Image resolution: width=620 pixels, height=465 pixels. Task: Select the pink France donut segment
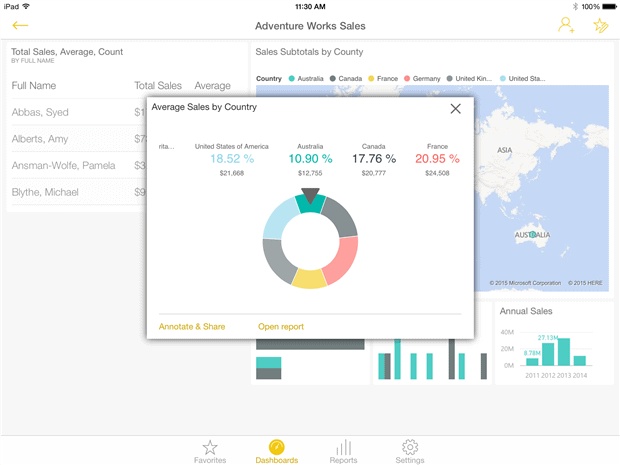click(343, 260)
